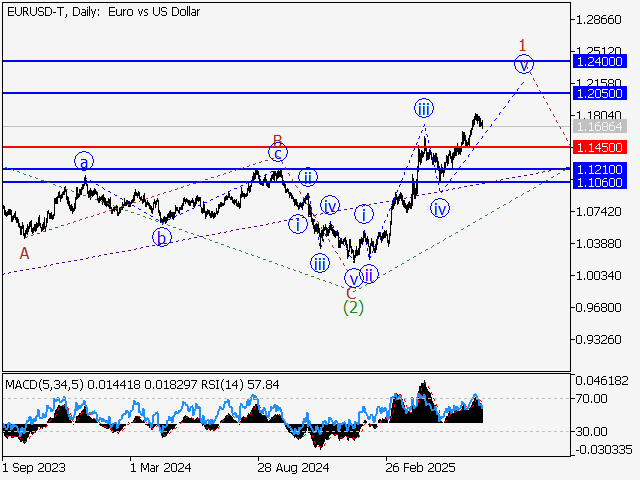This screenshot has width=640, height=480.
Task: Select the green (2) wave label
Action: tap(353, 307)
